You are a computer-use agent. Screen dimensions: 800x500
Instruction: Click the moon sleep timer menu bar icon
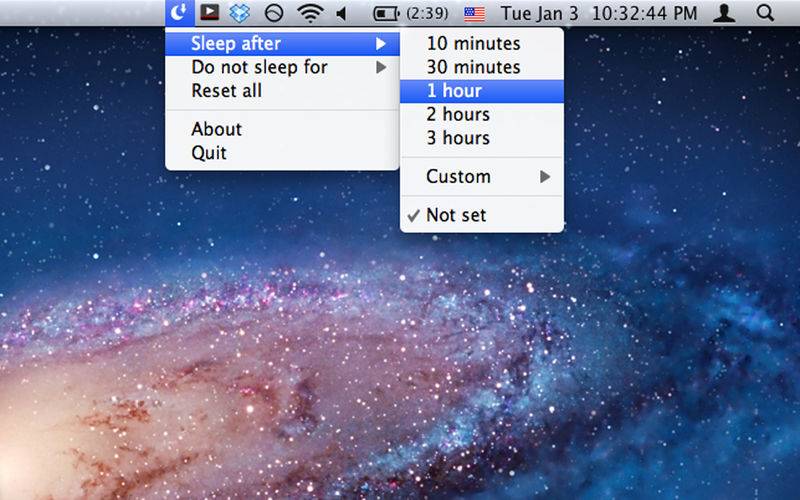178,13
